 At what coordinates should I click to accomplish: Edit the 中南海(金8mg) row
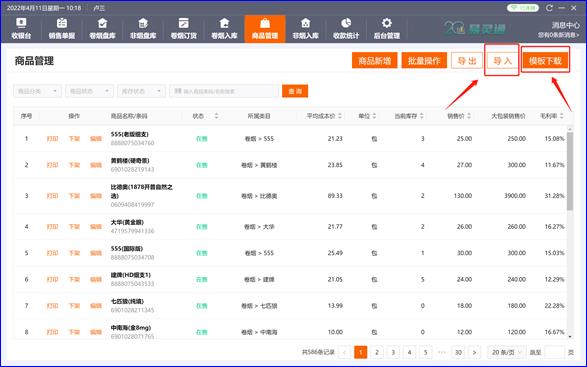[96, 332]
